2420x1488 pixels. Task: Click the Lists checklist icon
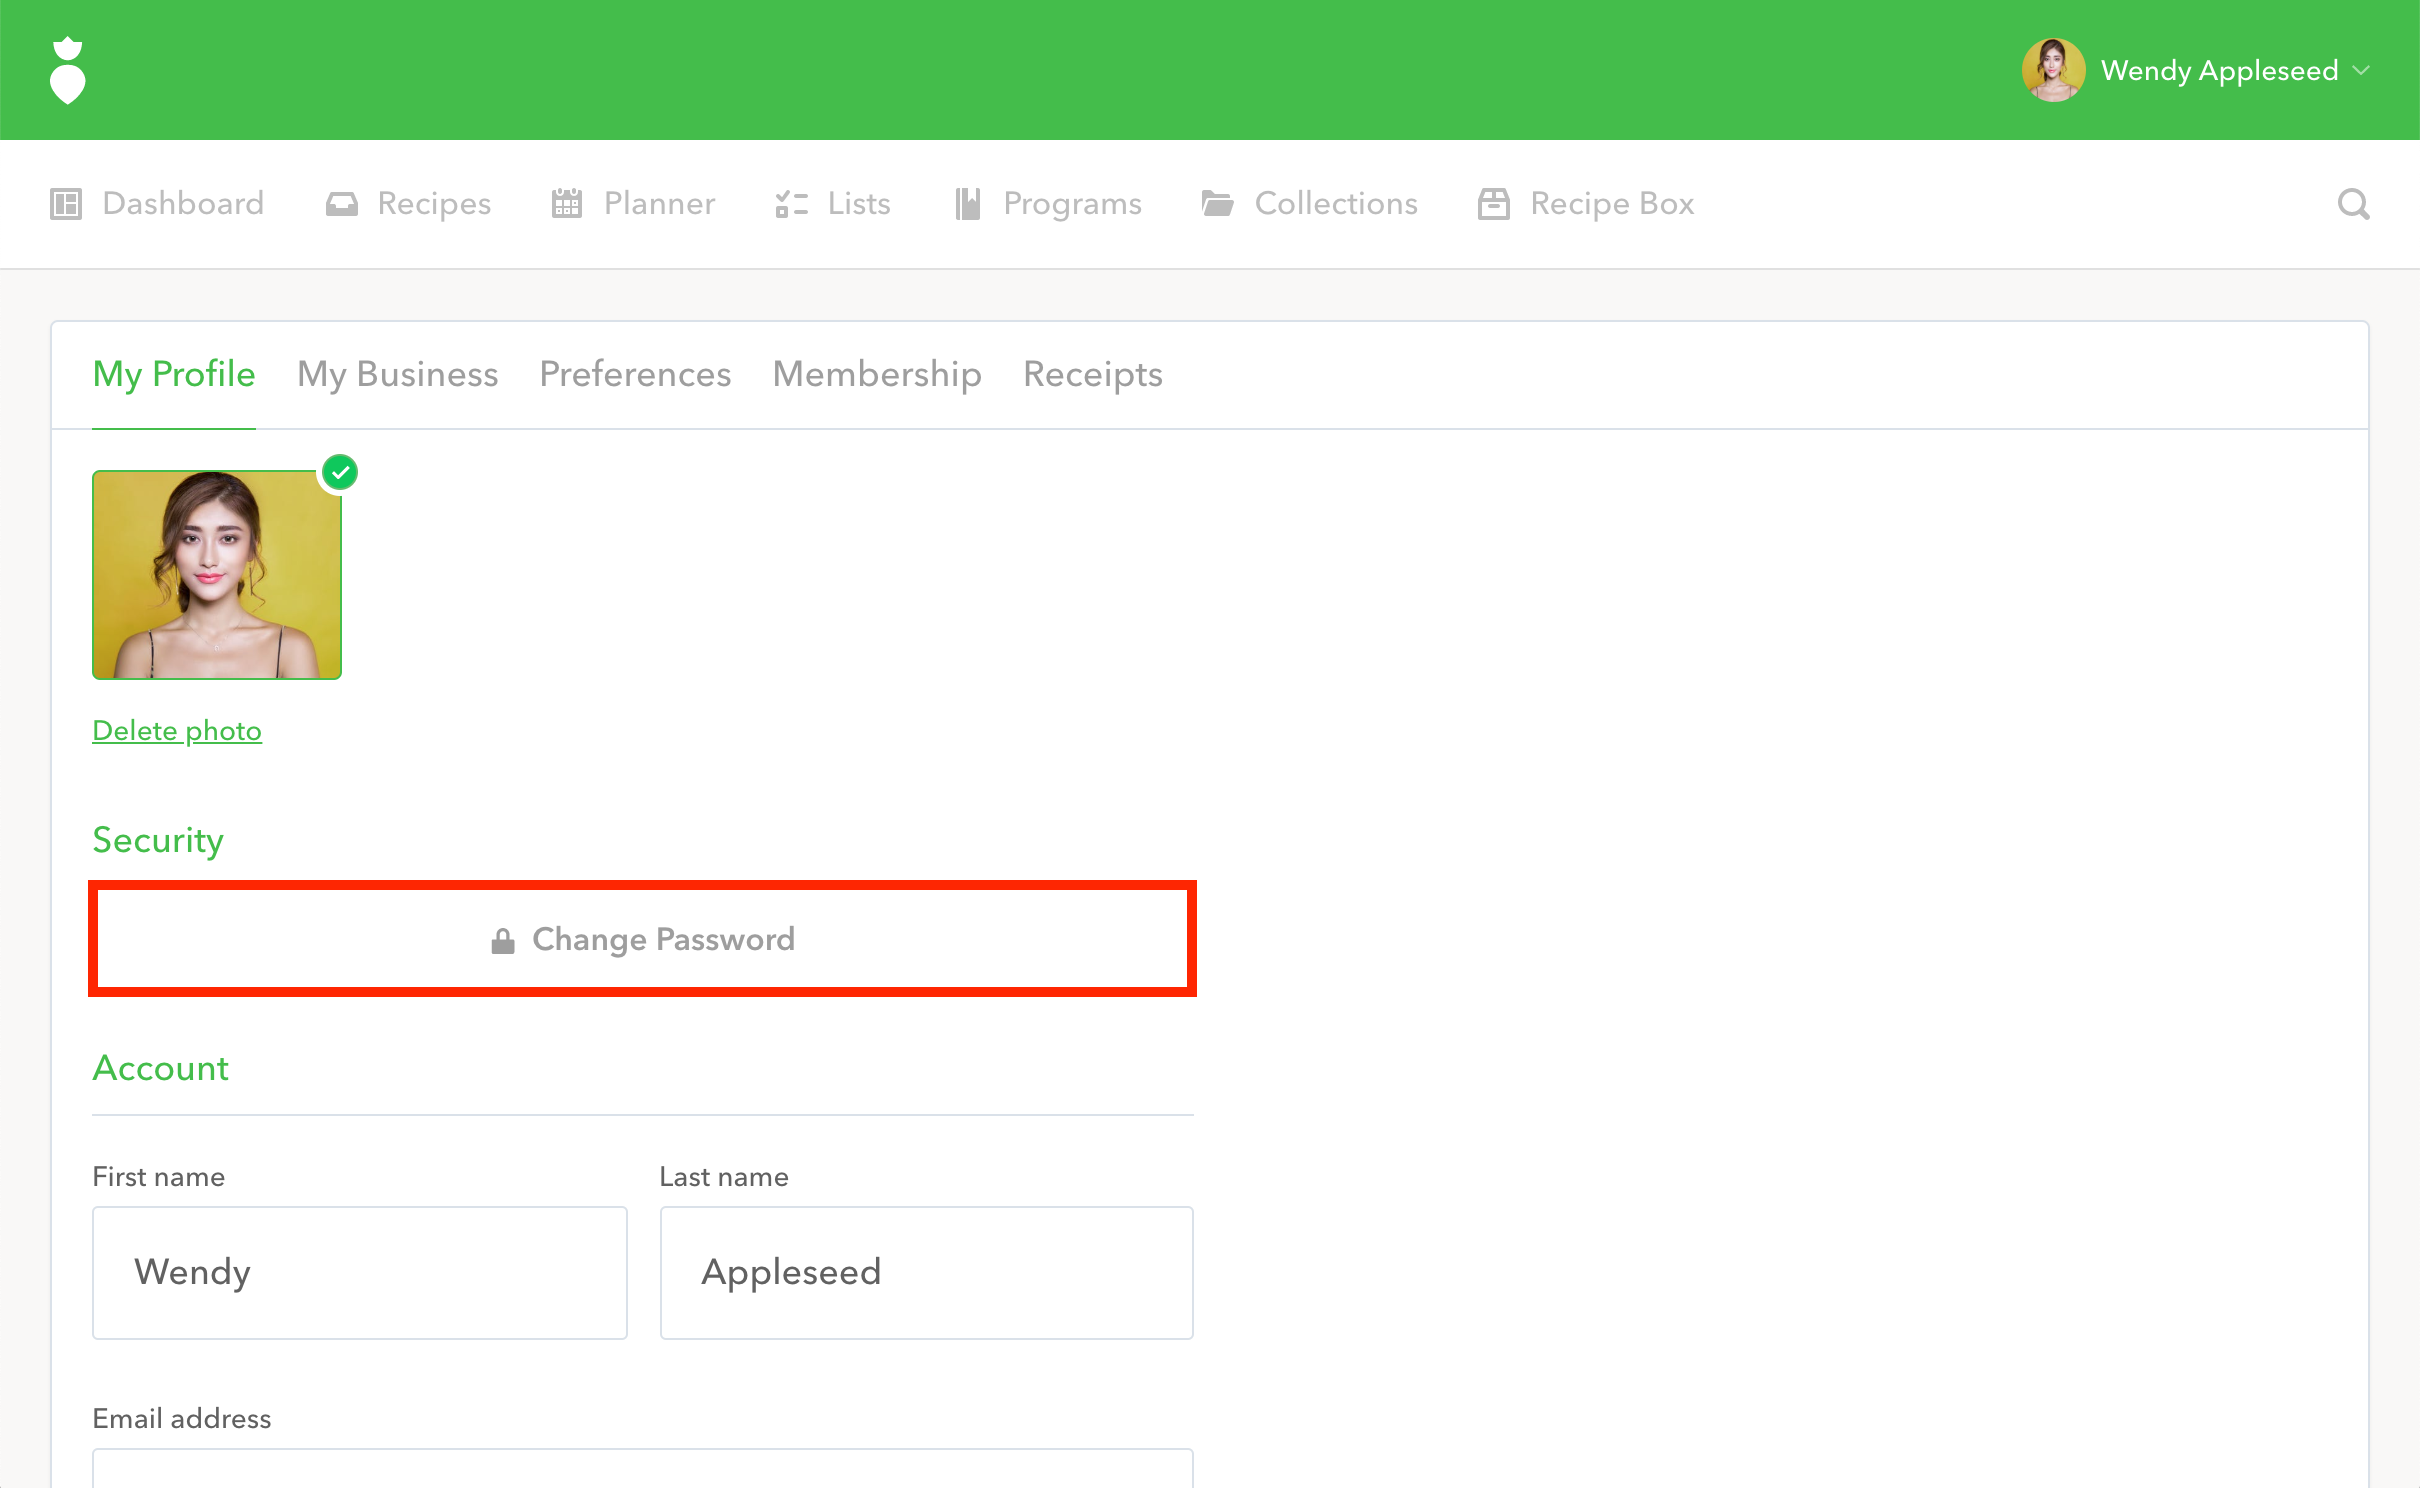pyautogui.click(x=791, y=204)
